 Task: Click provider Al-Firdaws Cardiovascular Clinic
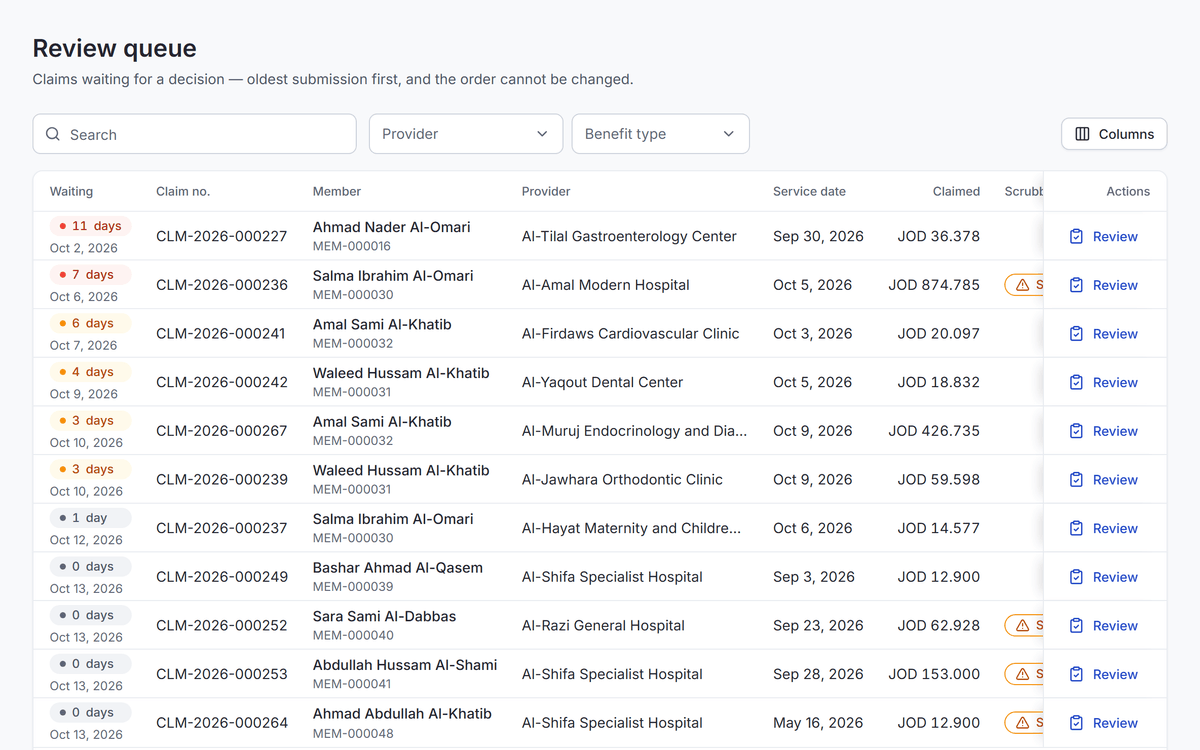[x=631, y=334]
